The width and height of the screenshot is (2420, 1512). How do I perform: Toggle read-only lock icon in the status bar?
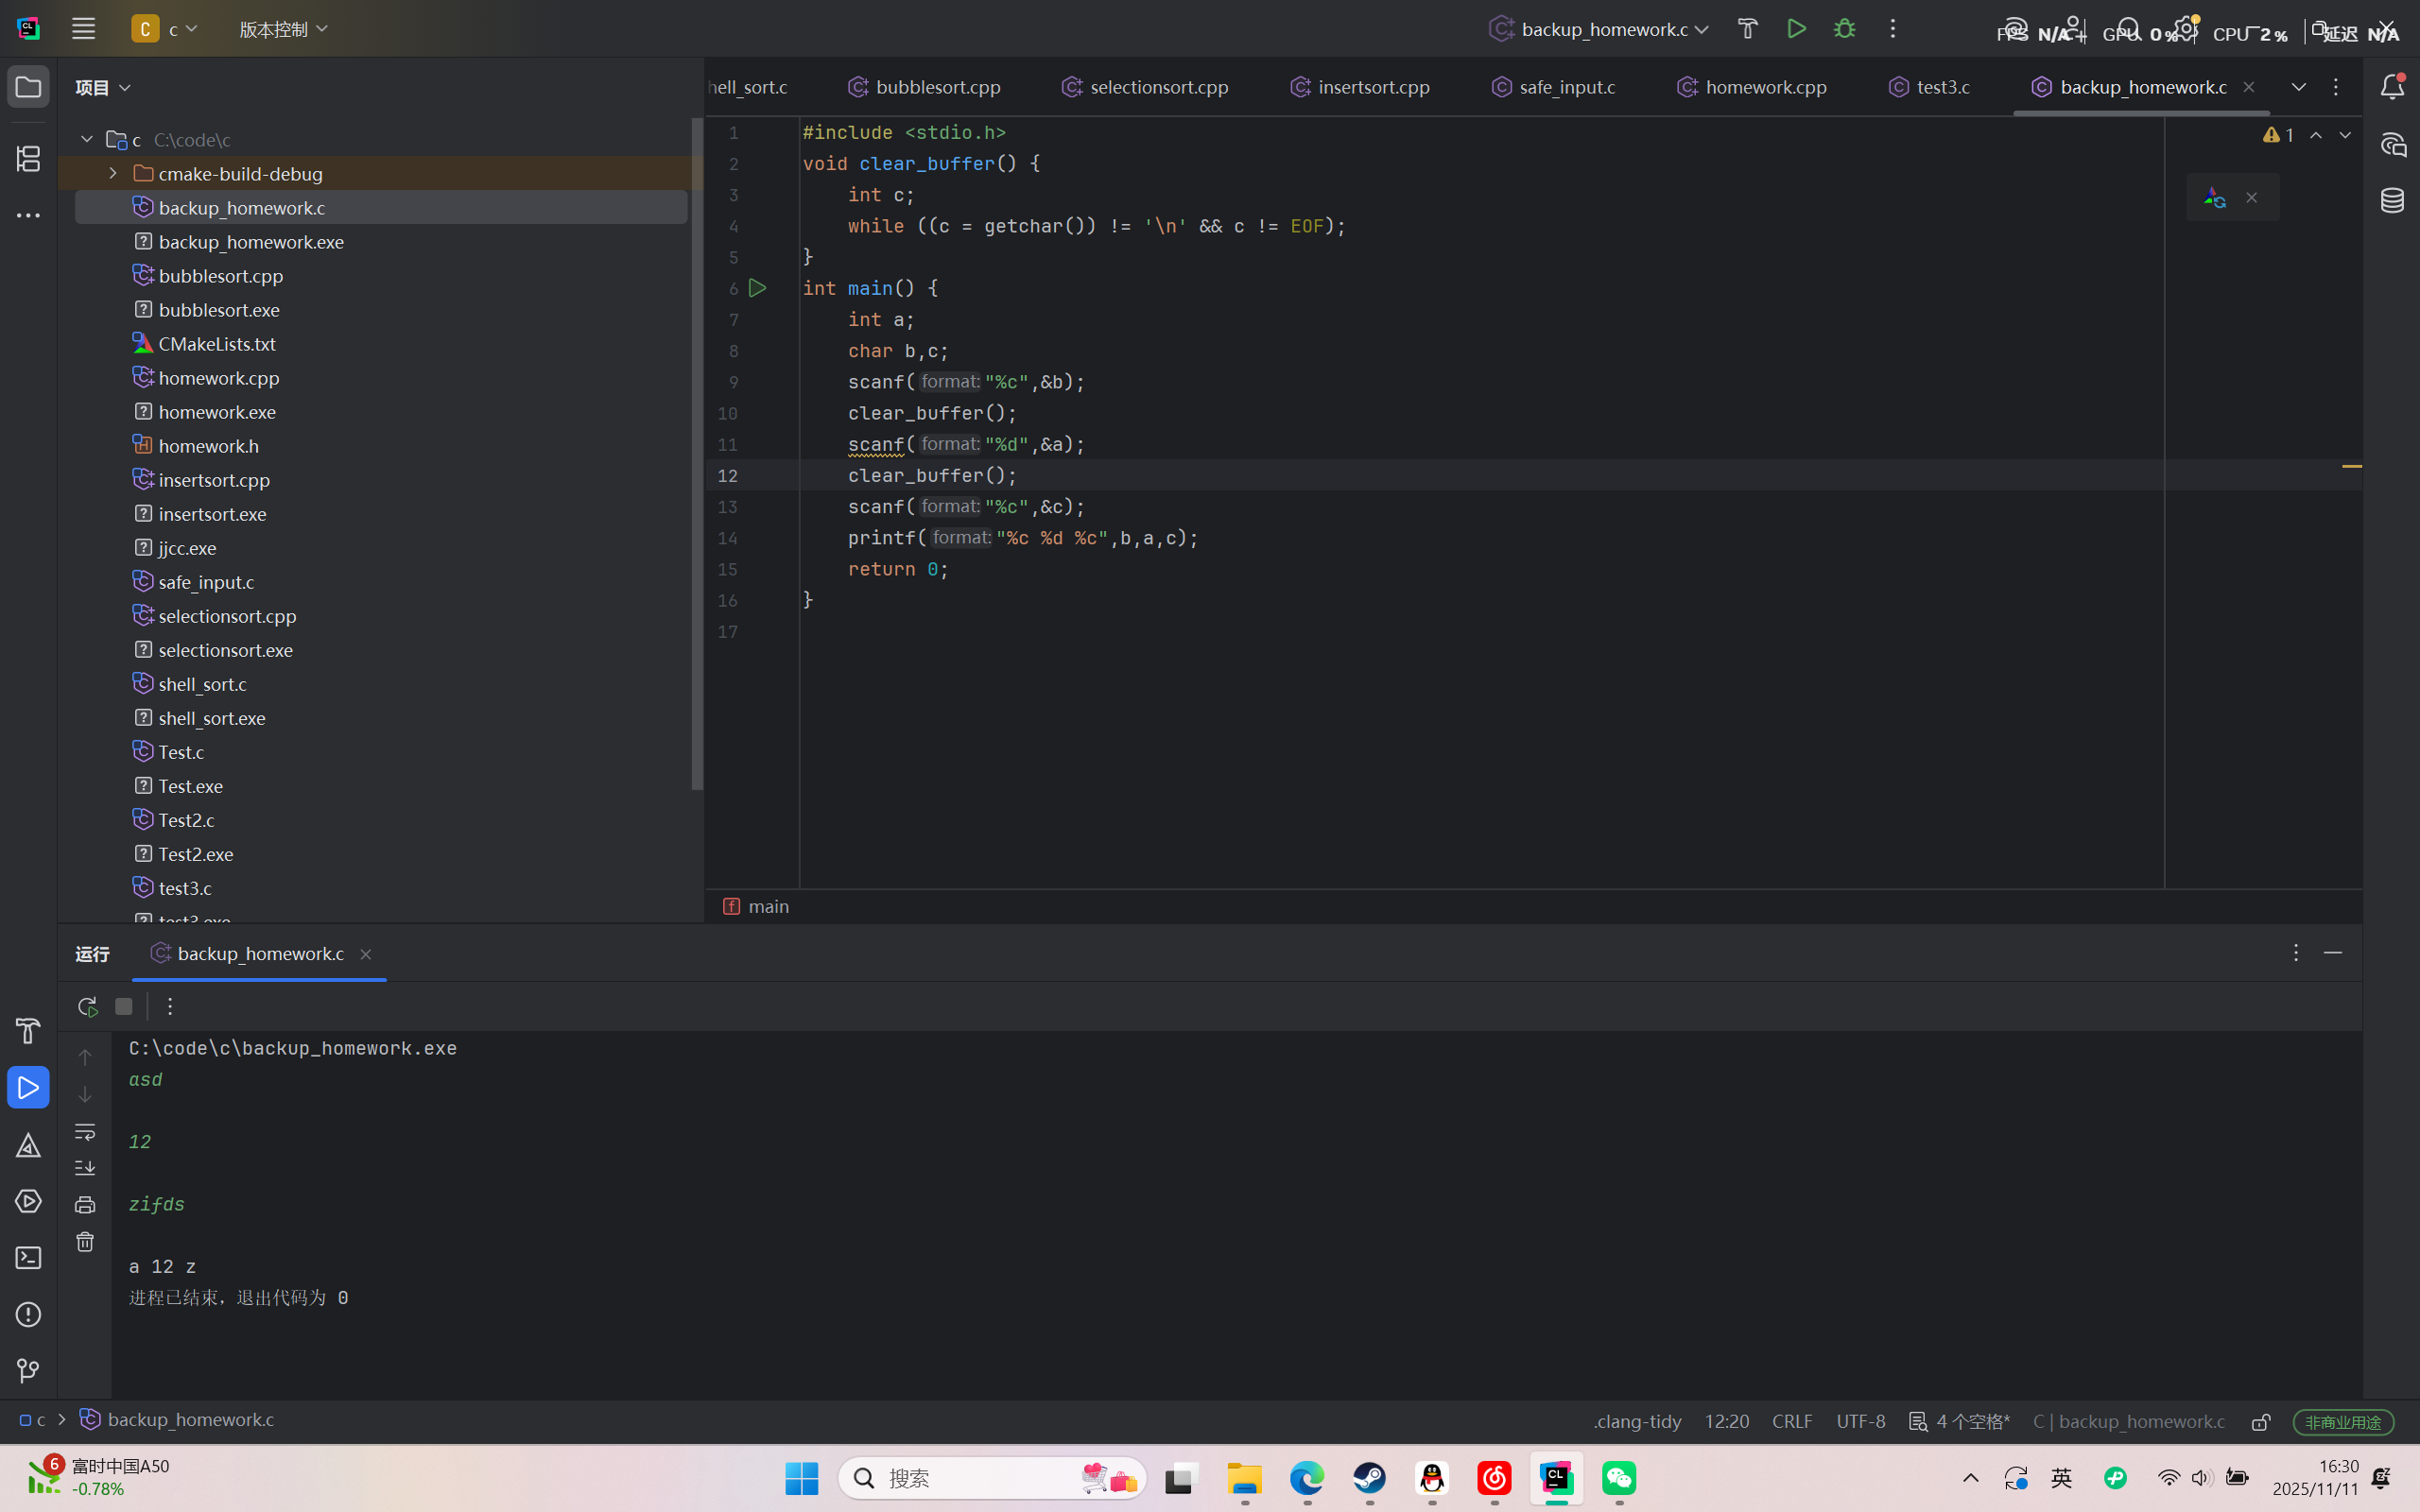[x=2260, y=1421]
